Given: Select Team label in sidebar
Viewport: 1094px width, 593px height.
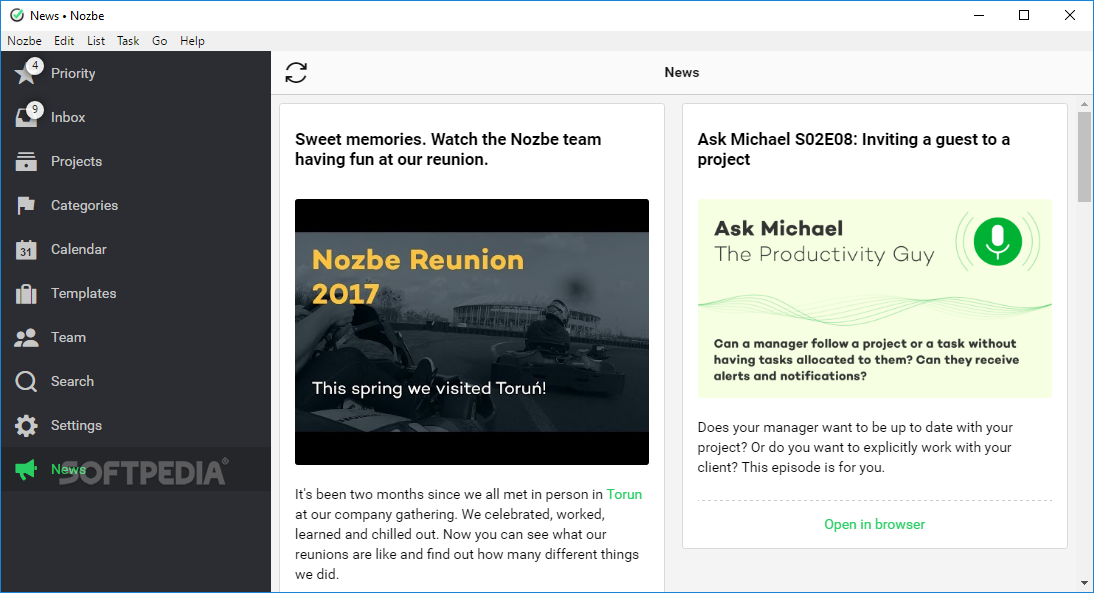Looking at the screenshot, I should [x=68, y=338].
